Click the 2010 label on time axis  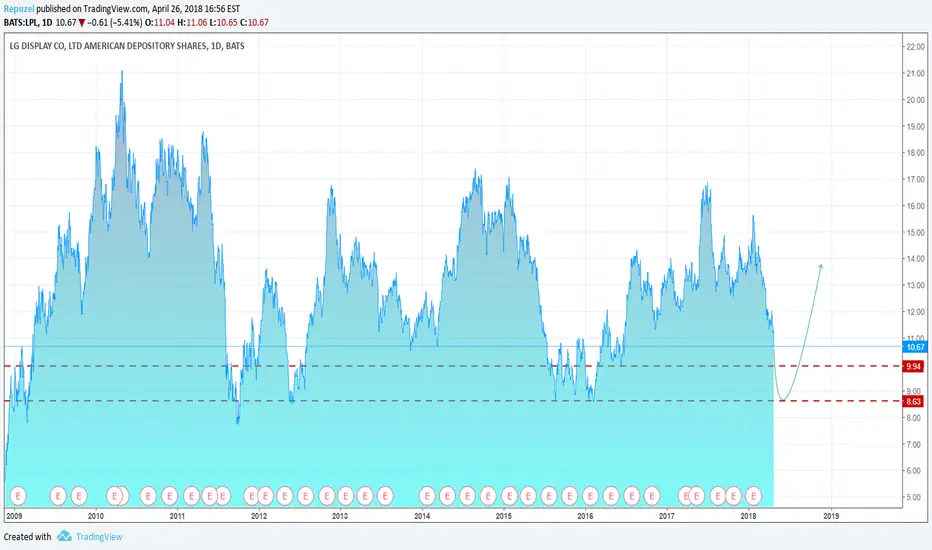[x=96, y=516]
